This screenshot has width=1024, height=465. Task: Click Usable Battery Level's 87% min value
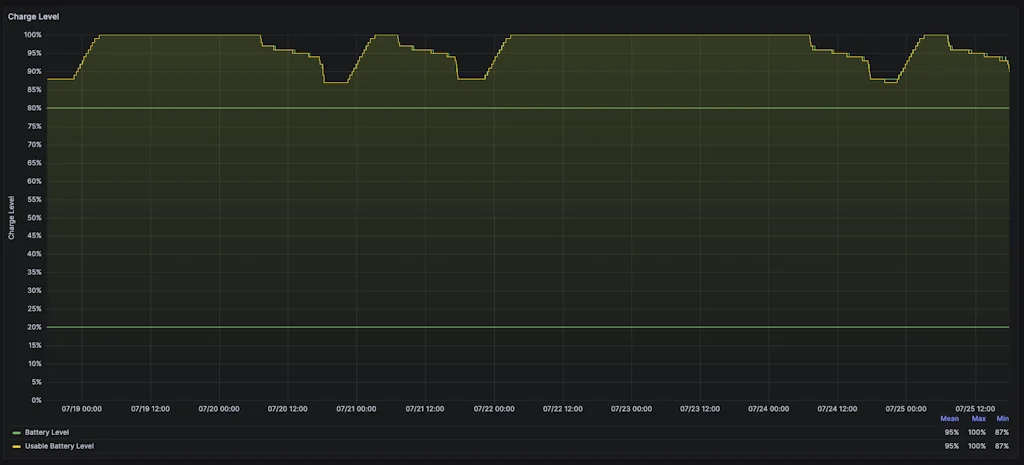pos(1002,446)
